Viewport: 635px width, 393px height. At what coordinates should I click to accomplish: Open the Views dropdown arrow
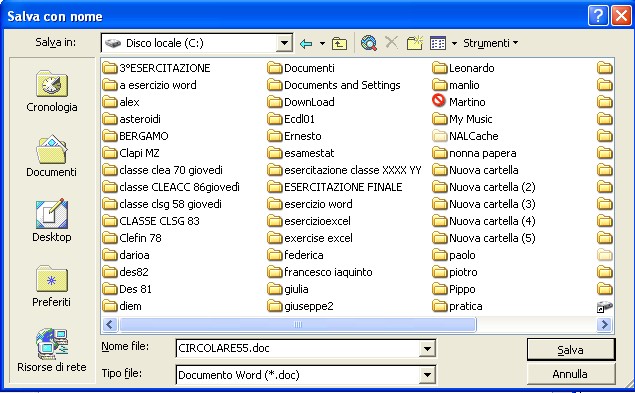tap(454, 43)
